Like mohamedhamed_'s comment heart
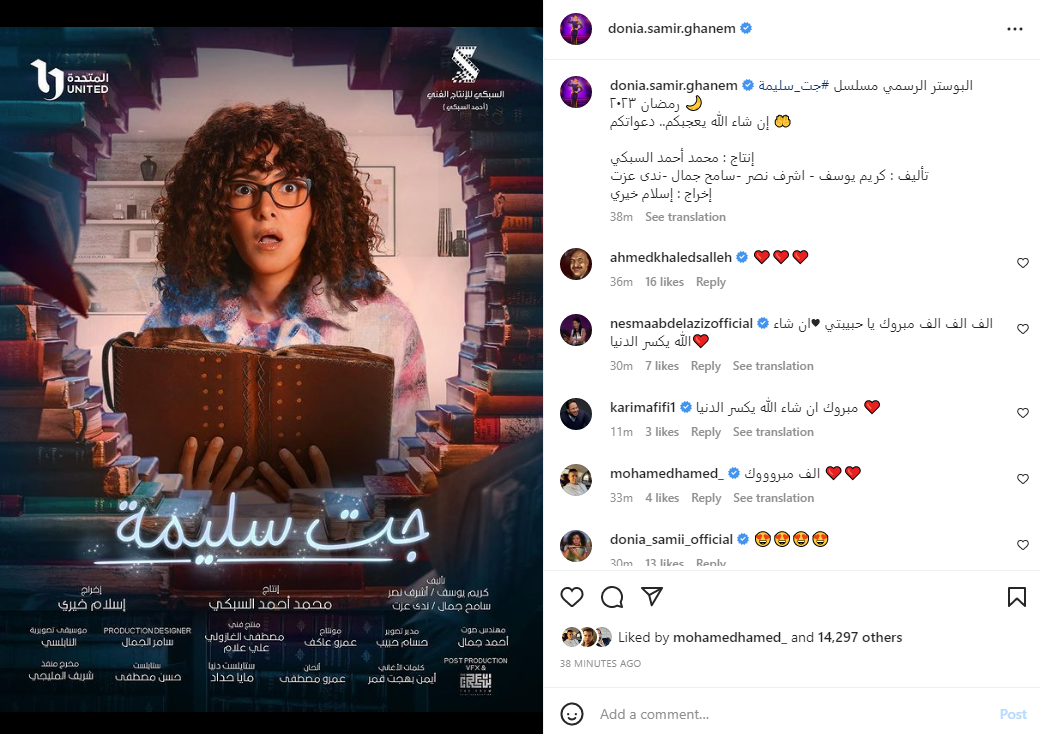Screen dimensions: 1040x734 point(1023,479)
